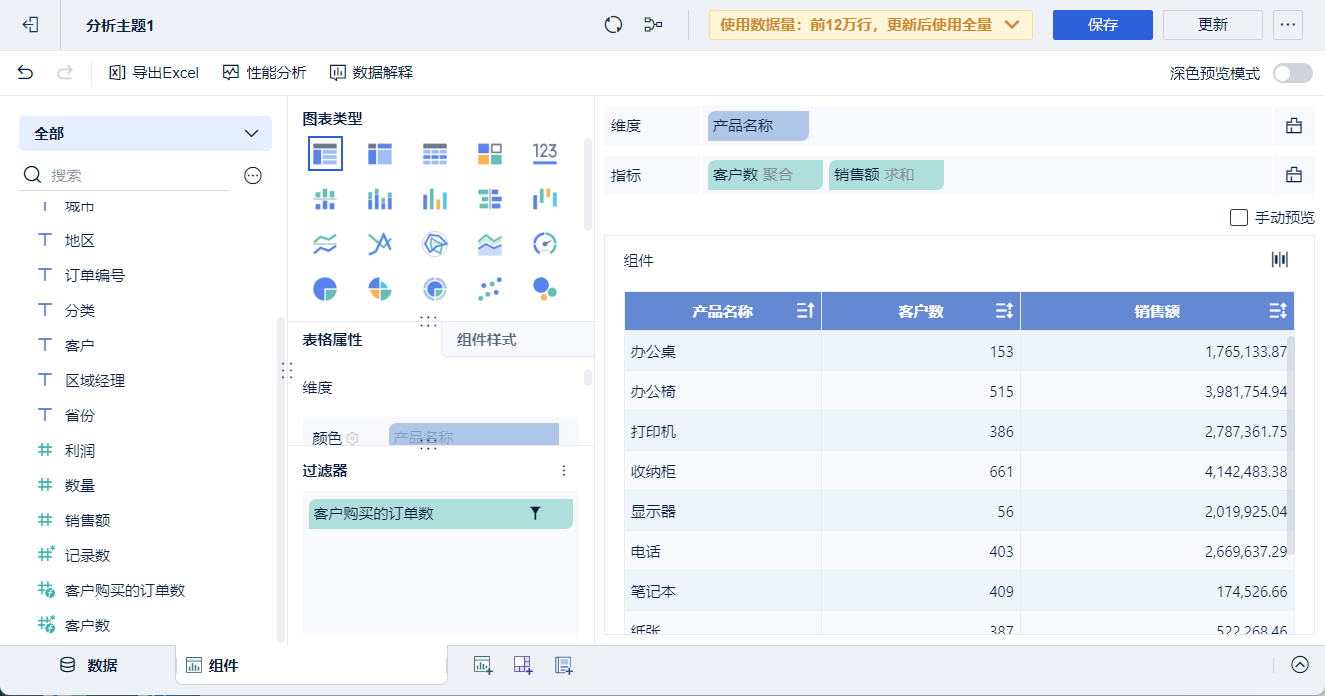1325x696 pixels.
Task: Click the sort icon in 客户数 column header
Action: point(1005,311)
